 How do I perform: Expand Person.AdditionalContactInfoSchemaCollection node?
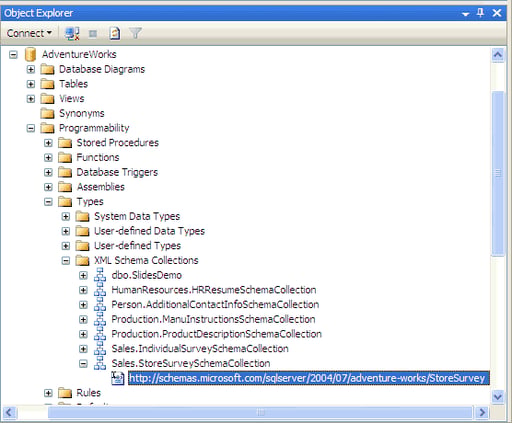click(x=83, y=305)
